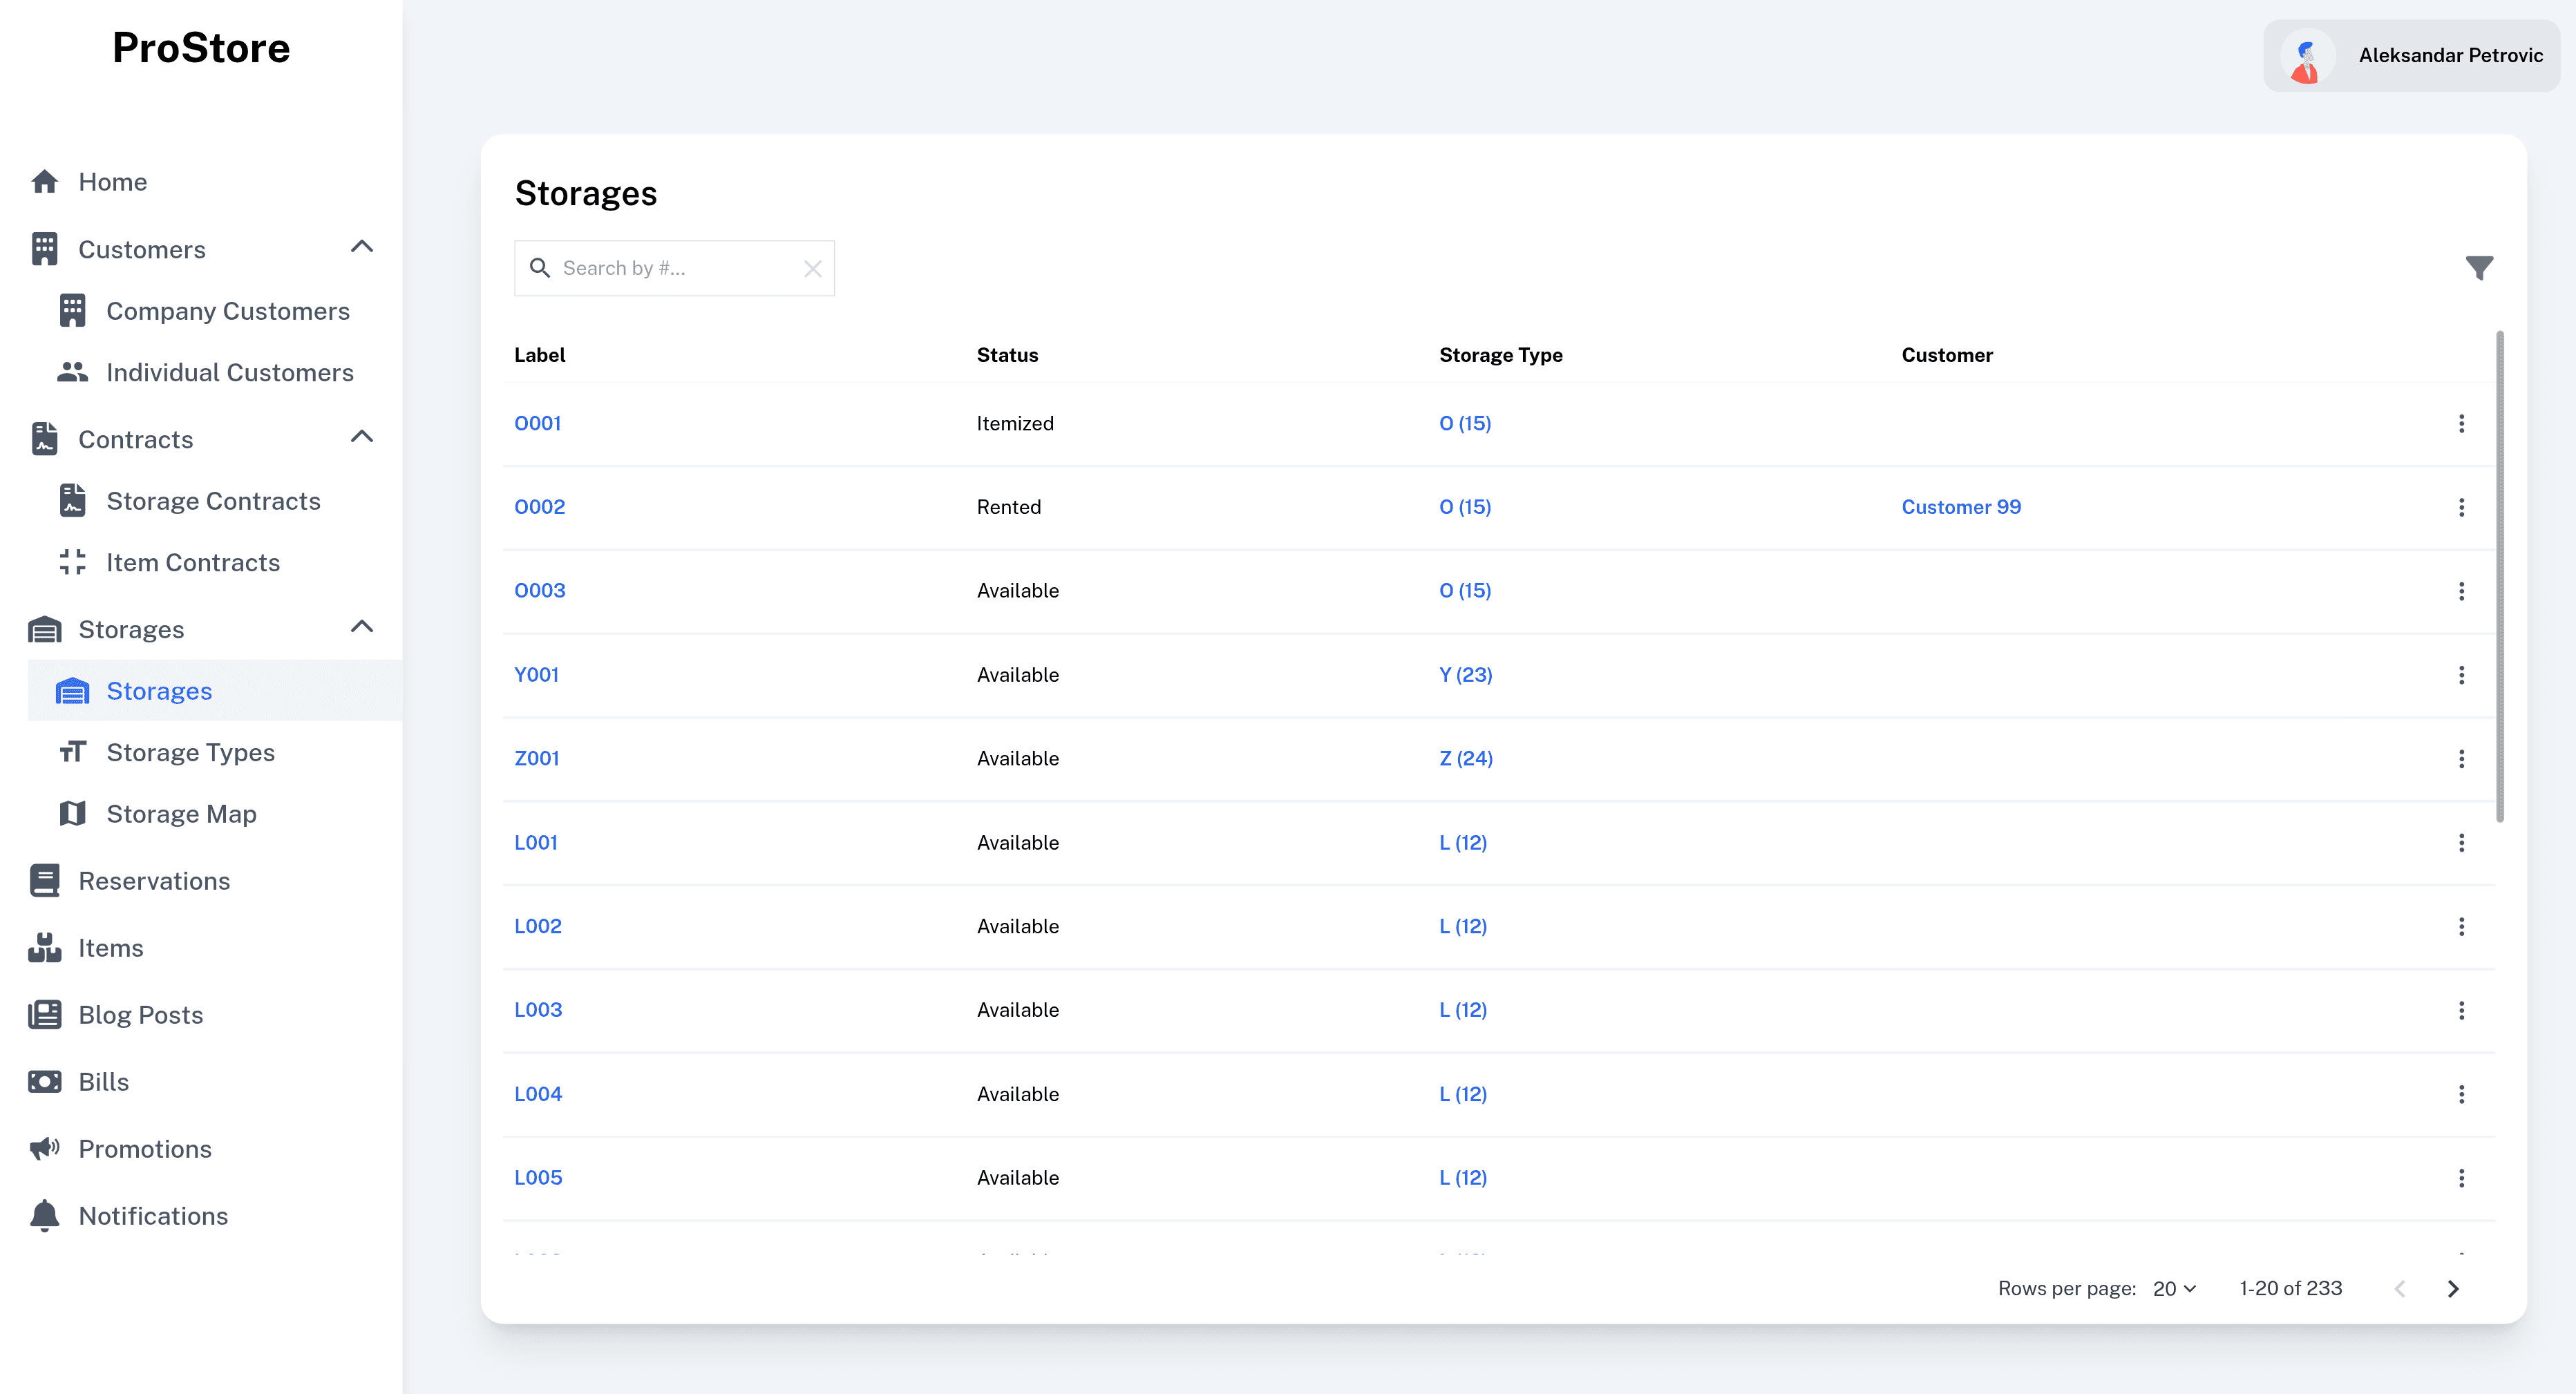Go to next page of storages

pos(2453,1288)
